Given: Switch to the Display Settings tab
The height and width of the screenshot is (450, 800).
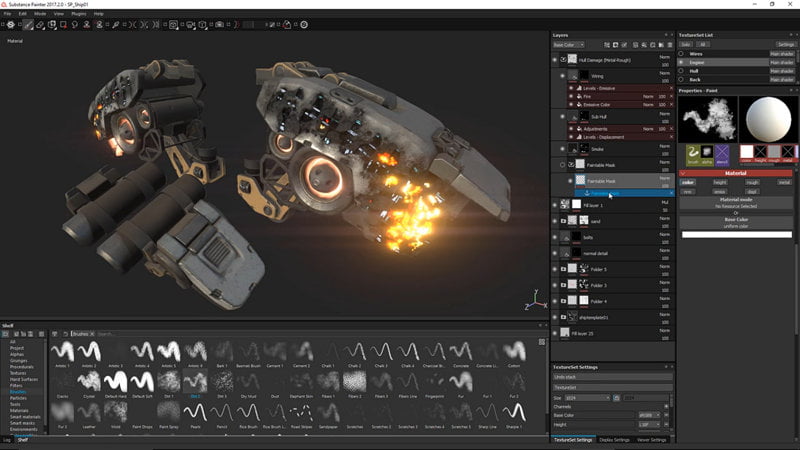Looking at the screenshot, I should [x=614, y=439].
